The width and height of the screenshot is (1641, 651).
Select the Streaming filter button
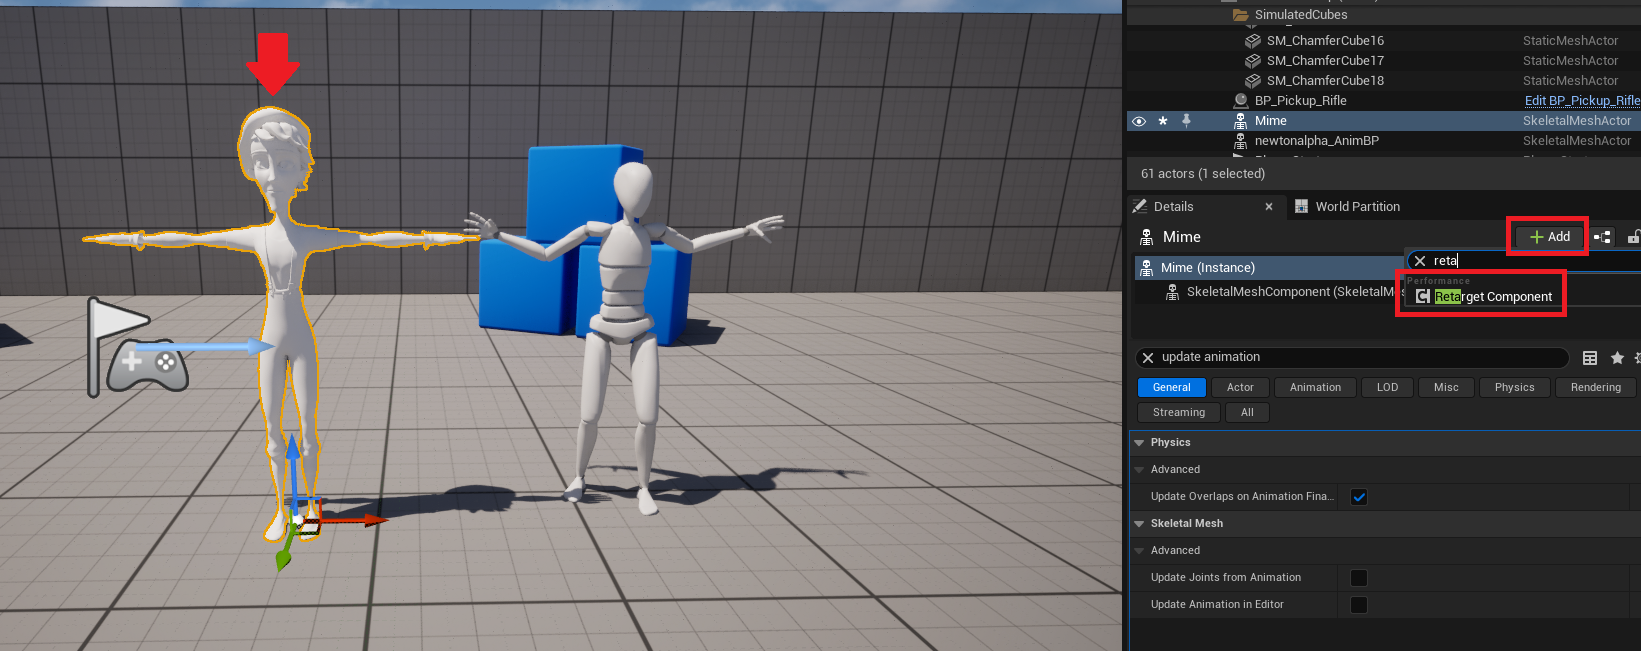[x=1178, y=413]
